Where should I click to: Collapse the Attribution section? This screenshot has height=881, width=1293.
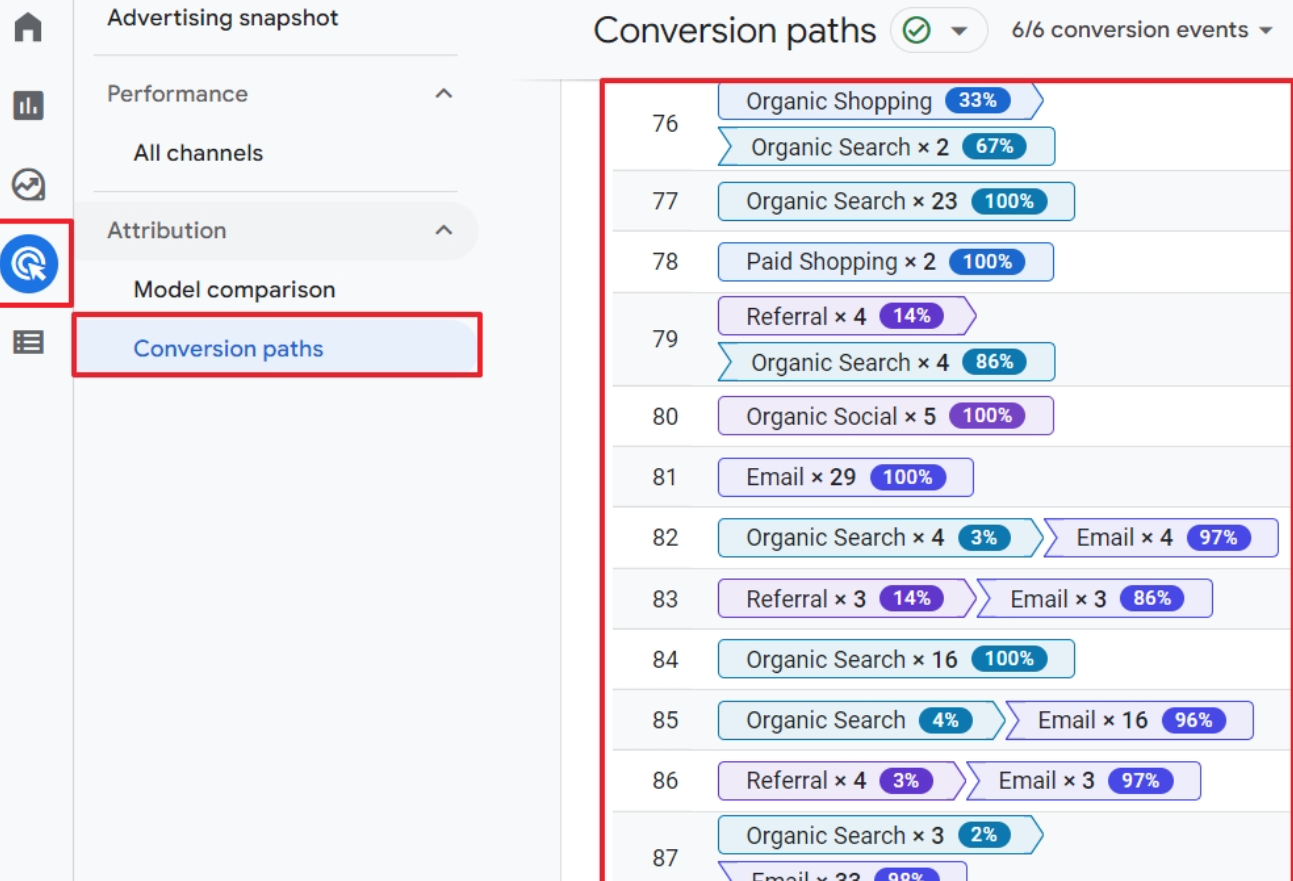[x=444, y=231]
